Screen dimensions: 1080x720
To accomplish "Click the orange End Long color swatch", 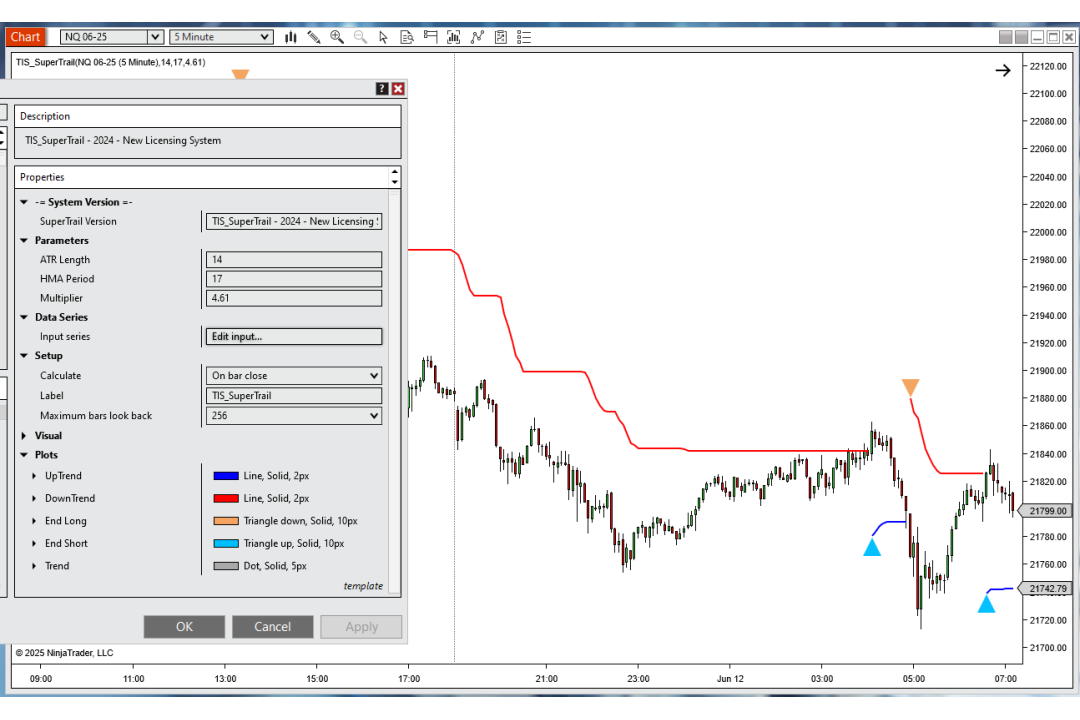I will pyautogui.click(x=226, y=521).
